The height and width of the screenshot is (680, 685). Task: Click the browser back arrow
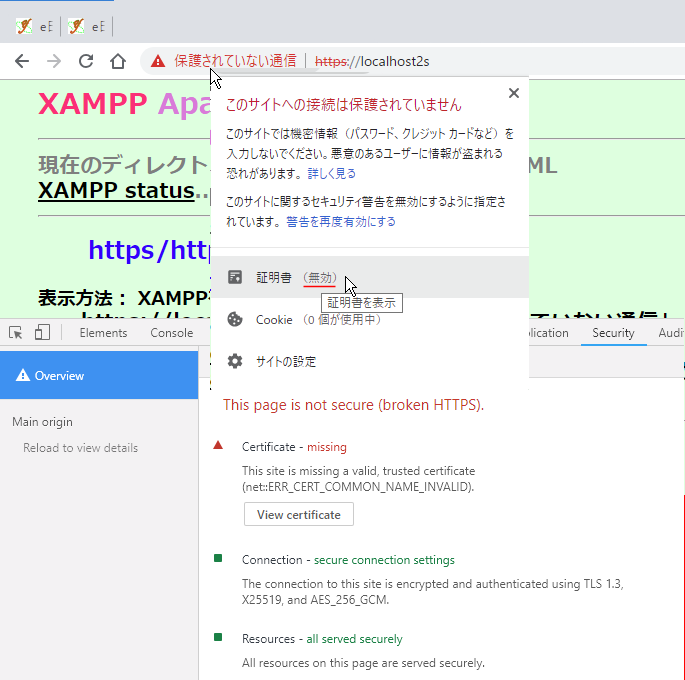pos(22,61)
